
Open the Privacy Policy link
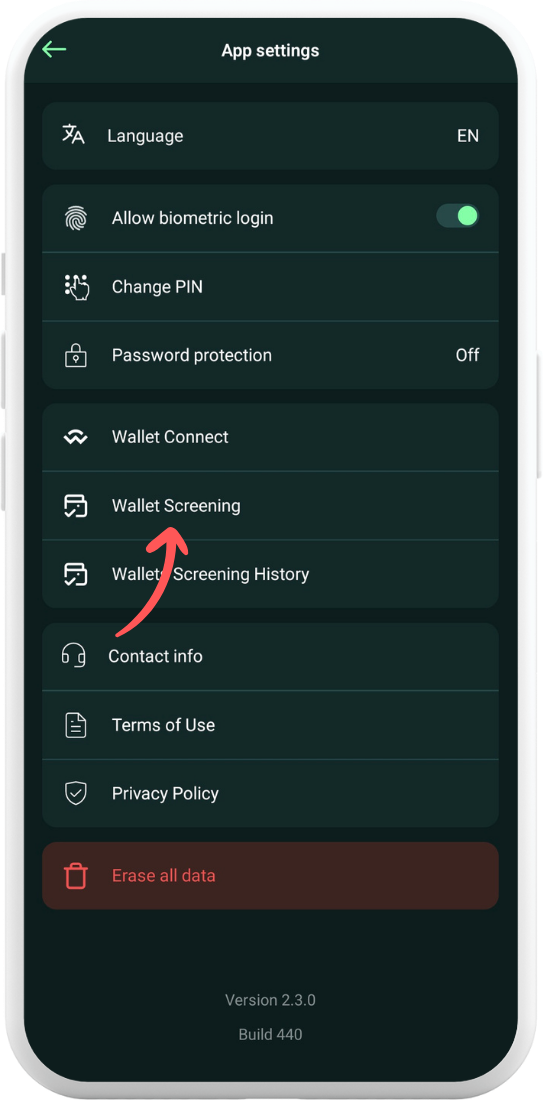pos(270,793)
